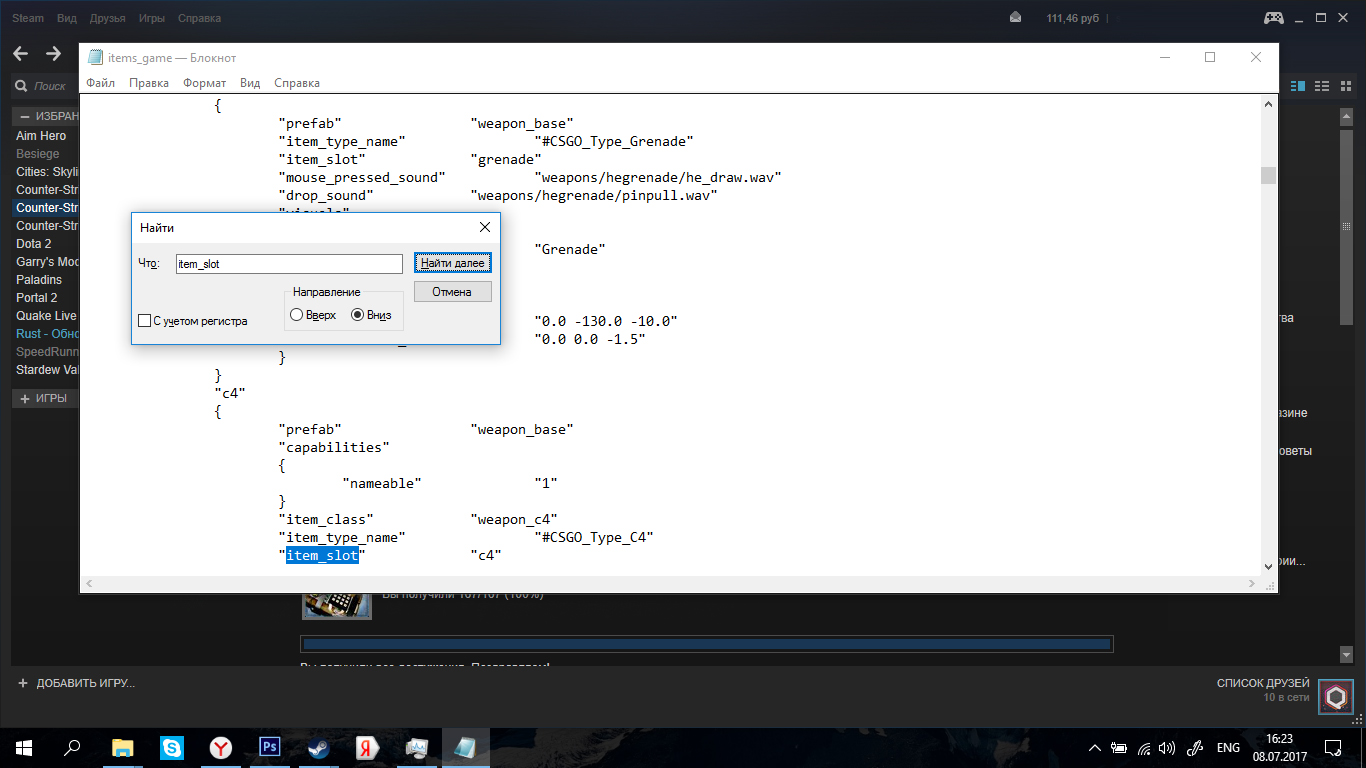Open battery status tray icon

click(1119, 748)
